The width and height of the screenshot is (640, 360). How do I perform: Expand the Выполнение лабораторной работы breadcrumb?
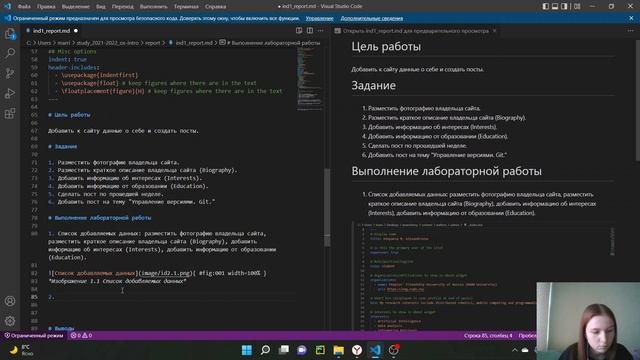[273, 43]
